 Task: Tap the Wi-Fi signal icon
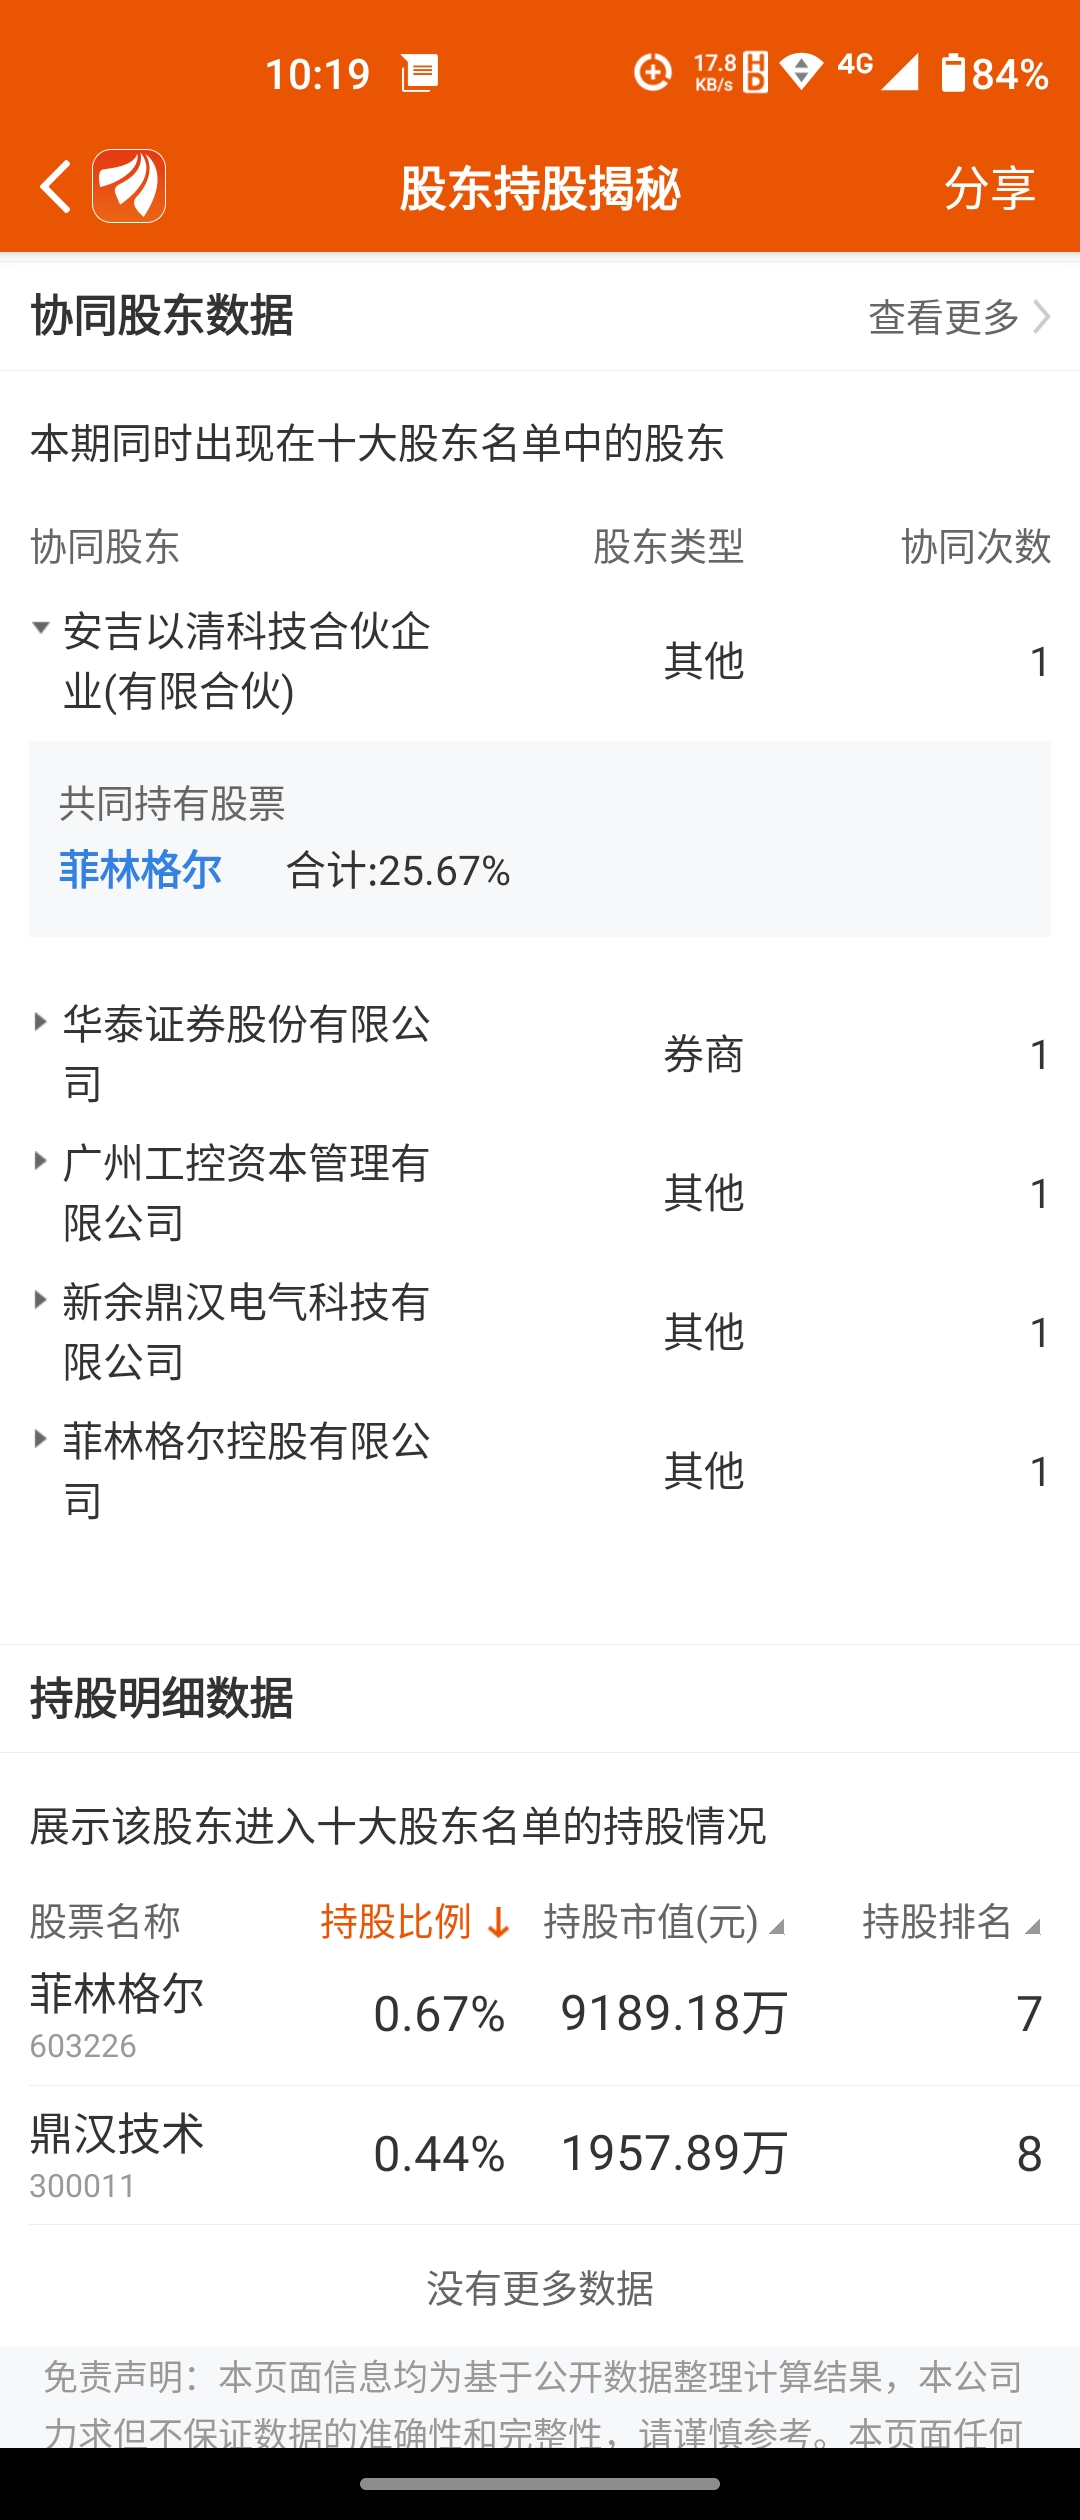coord(801,72)
